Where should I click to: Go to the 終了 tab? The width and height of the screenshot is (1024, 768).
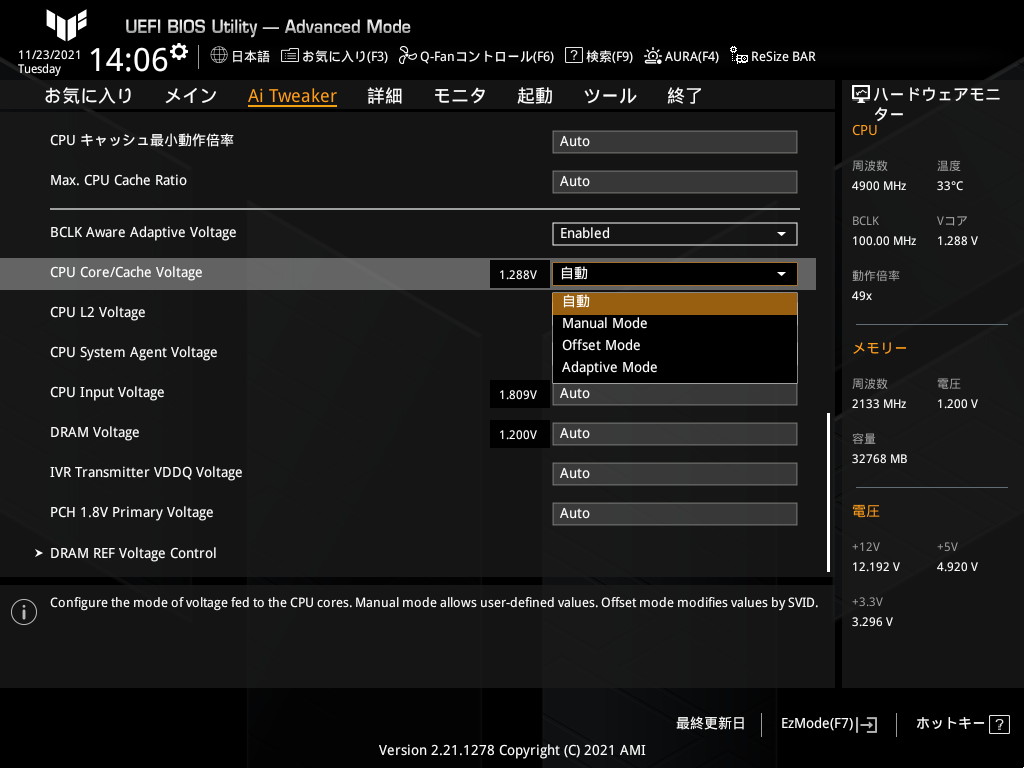point(684,95)
